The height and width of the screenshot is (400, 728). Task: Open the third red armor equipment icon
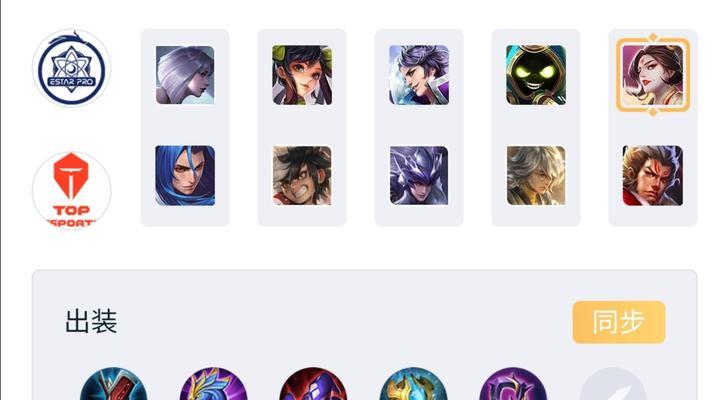coord(313,384)
